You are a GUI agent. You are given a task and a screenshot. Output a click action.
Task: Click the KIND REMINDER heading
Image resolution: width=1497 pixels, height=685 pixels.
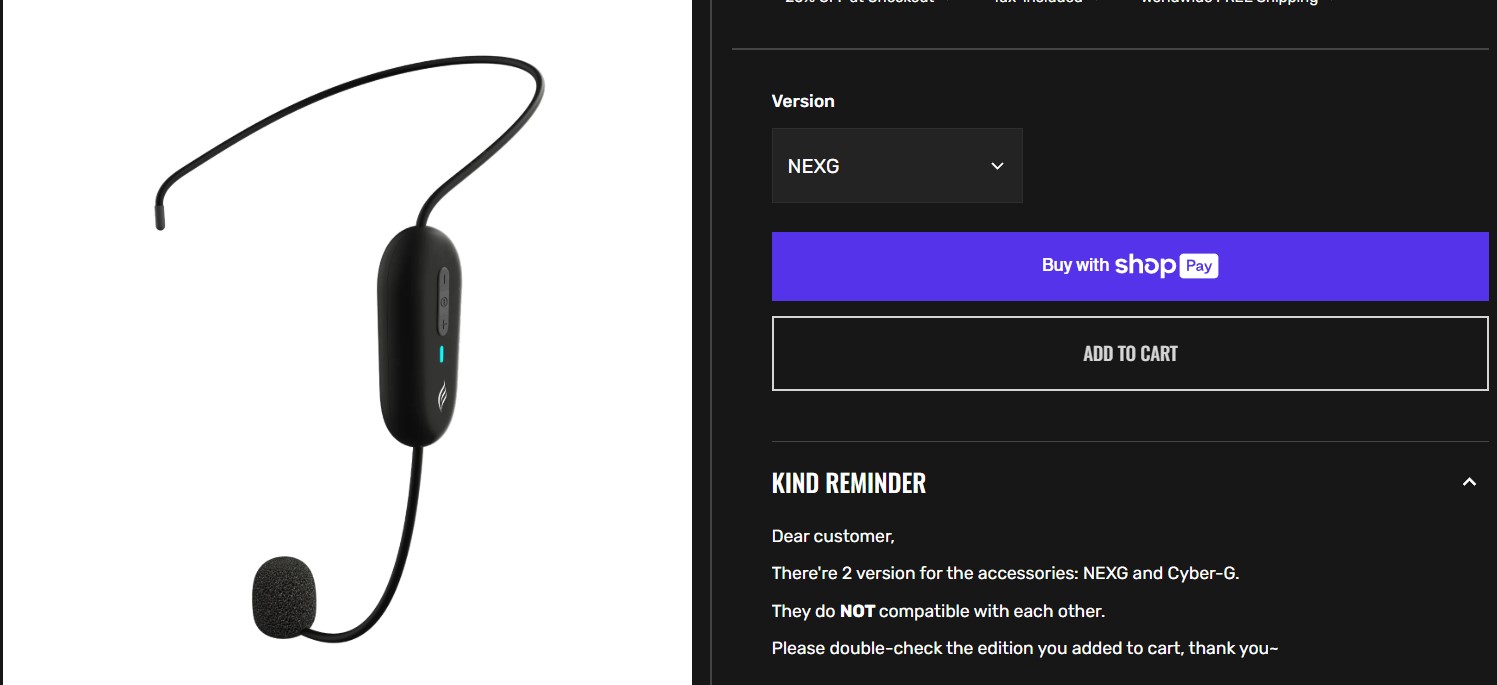(849, 483)
